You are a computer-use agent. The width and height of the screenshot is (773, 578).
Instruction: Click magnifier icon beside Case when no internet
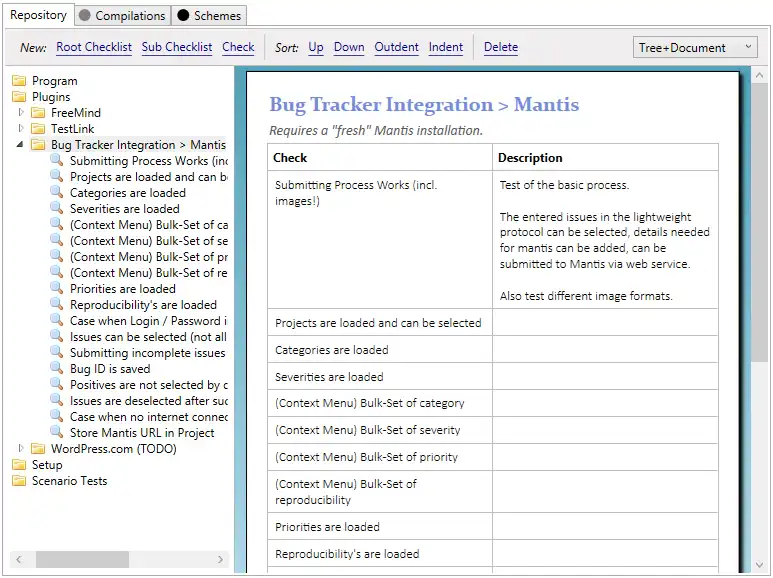[x=57, y=416]
